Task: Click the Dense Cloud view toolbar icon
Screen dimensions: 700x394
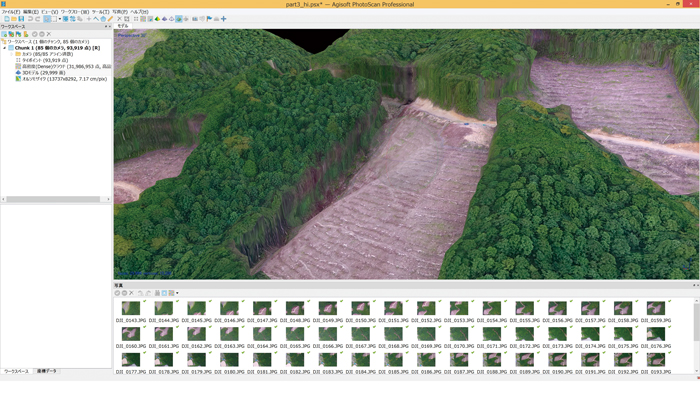Action: [143, 19]
